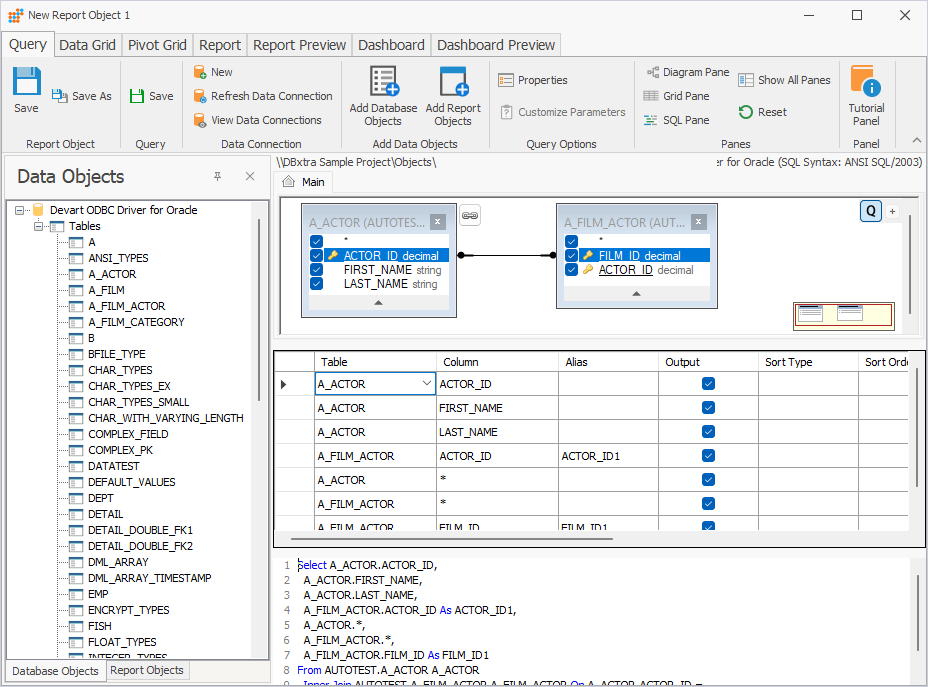Viewport: 928px width, 687px height.
Task: Uncheck FIRST_NAME in the A_ACTOR diagram box
Action: pos(316,269)
